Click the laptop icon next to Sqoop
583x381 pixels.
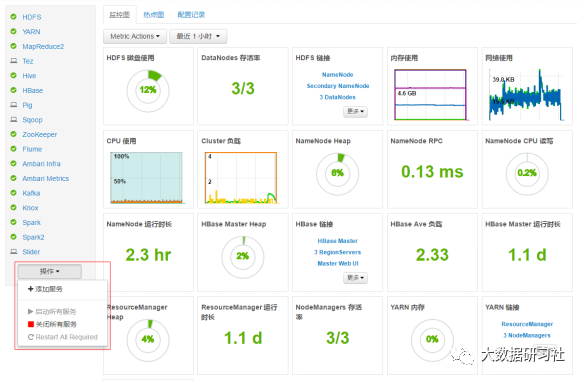(14, 119)
